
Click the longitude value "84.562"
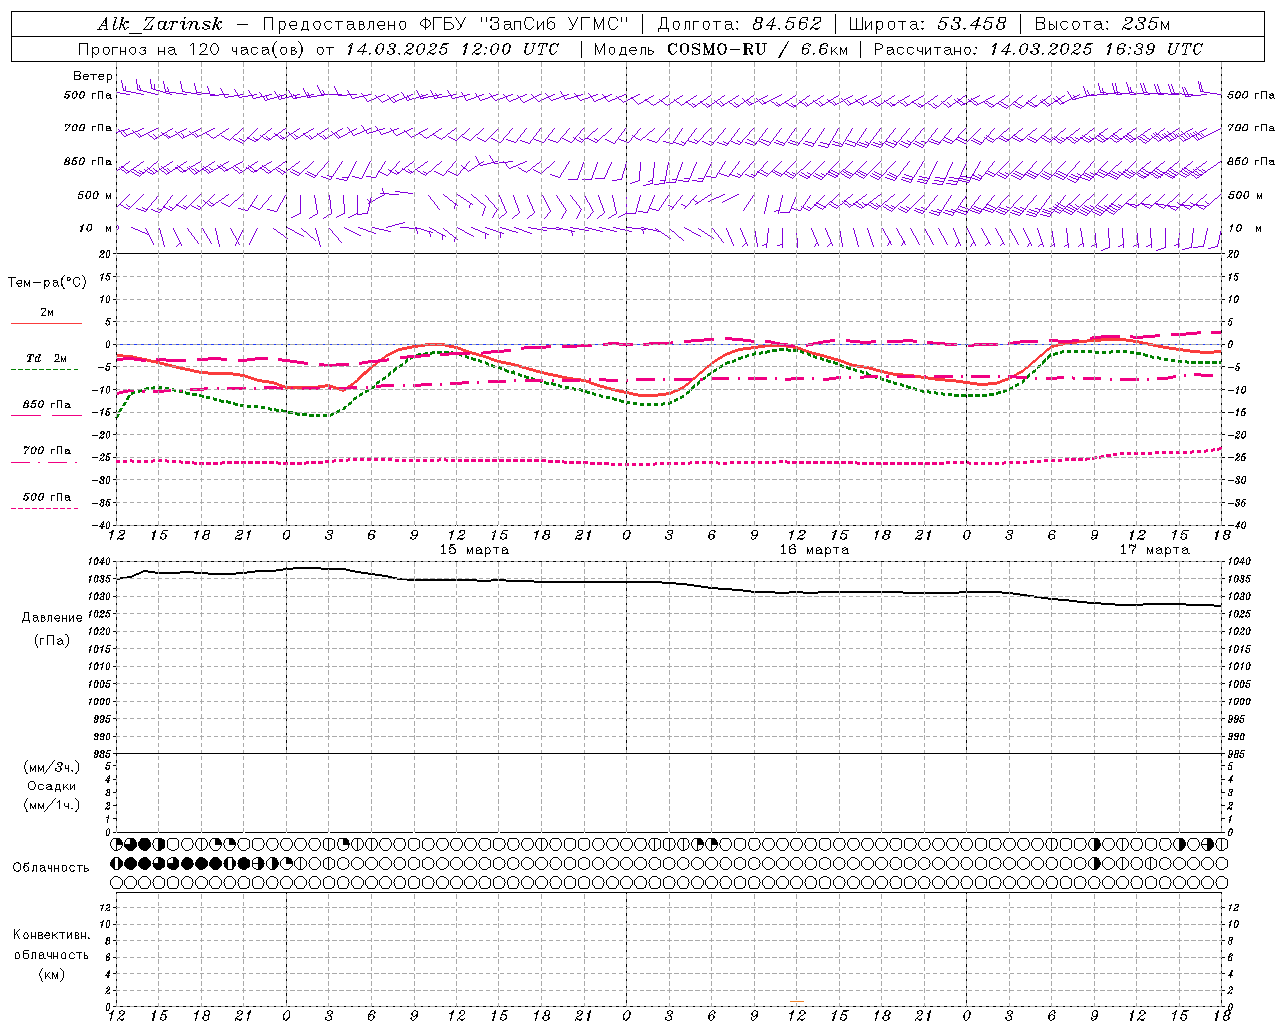click(x=787, y=24)
